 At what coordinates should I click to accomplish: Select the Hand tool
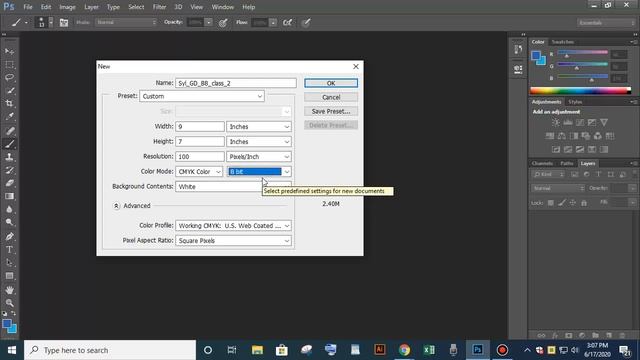[x=9, y=290]
